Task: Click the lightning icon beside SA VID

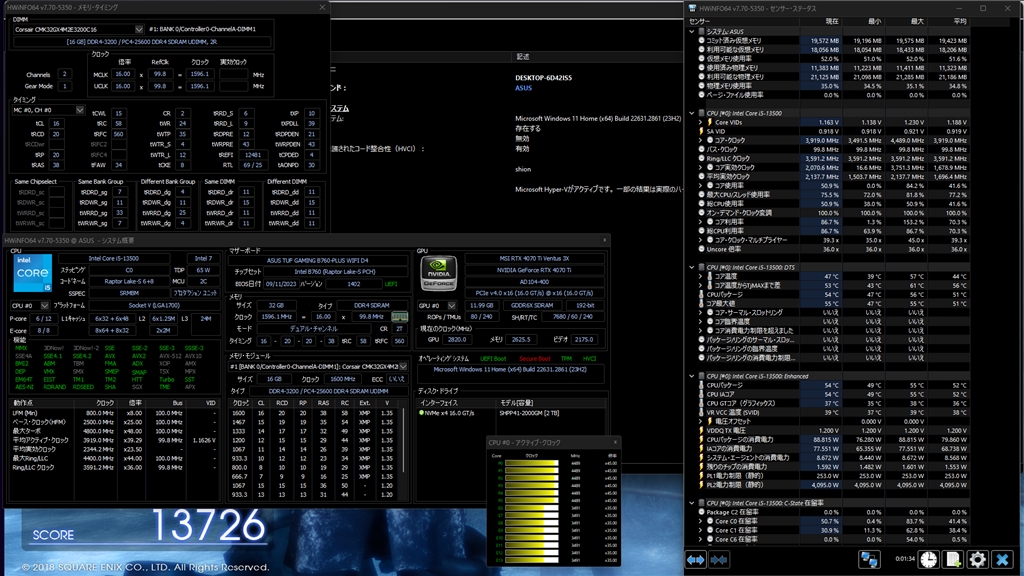Action: [702, 131]
